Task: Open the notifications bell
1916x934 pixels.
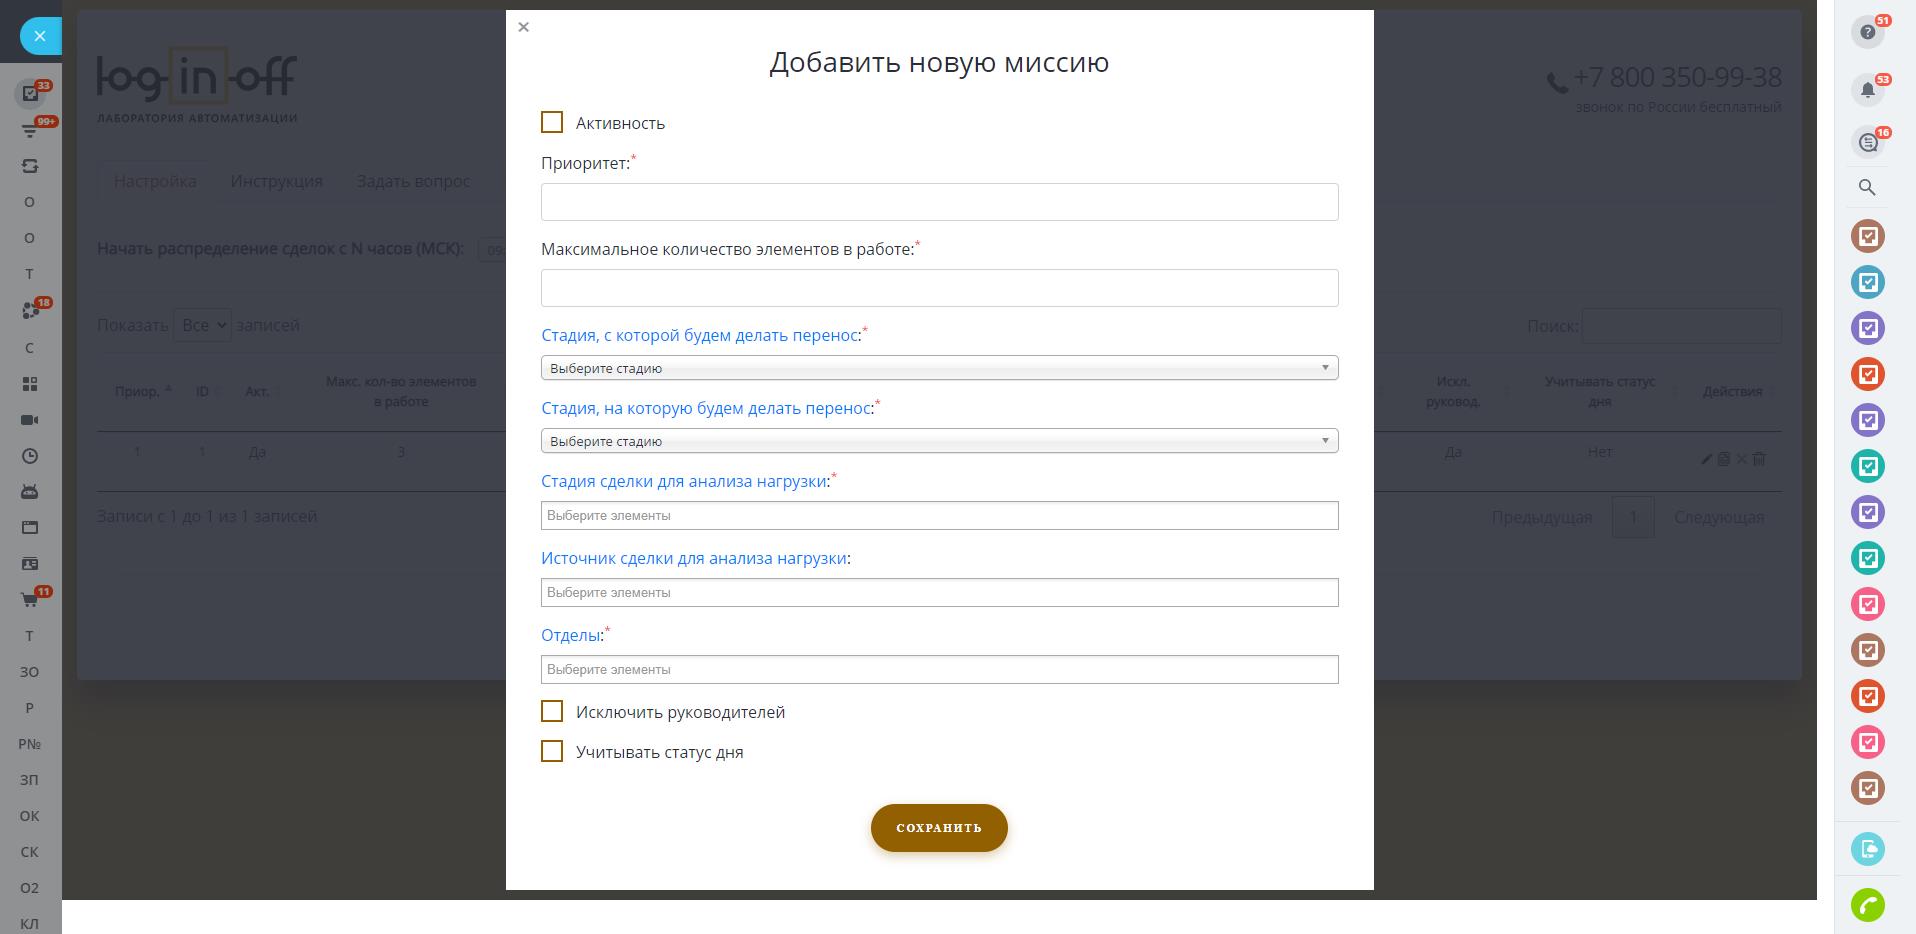Action: (x=1867, y=91)
